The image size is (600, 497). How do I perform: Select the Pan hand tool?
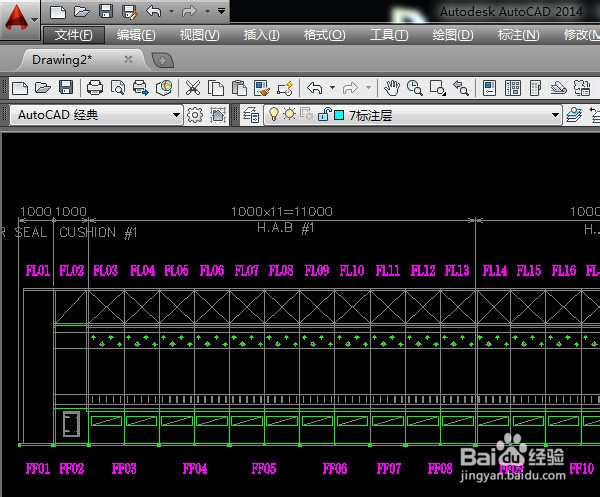[x=392, y=88]
